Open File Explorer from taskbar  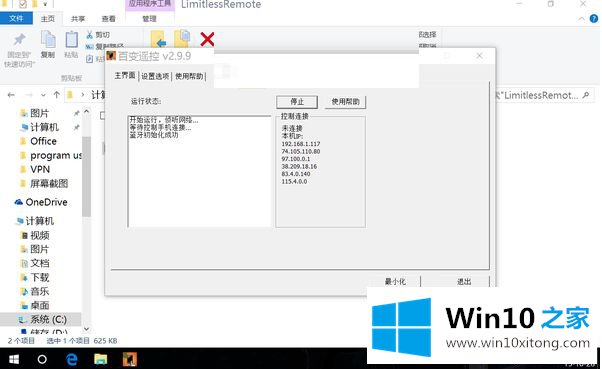(101, 359)
